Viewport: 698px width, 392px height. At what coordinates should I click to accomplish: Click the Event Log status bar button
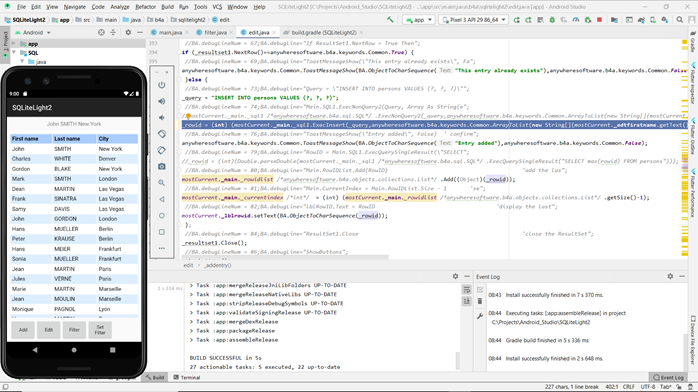pos(669,377)
